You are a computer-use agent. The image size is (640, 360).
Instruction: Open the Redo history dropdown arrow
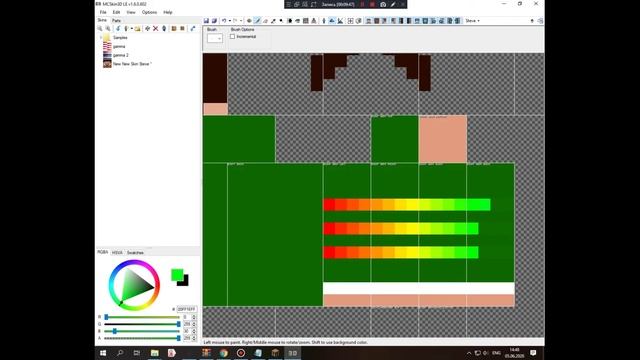[x=241, y=21]
